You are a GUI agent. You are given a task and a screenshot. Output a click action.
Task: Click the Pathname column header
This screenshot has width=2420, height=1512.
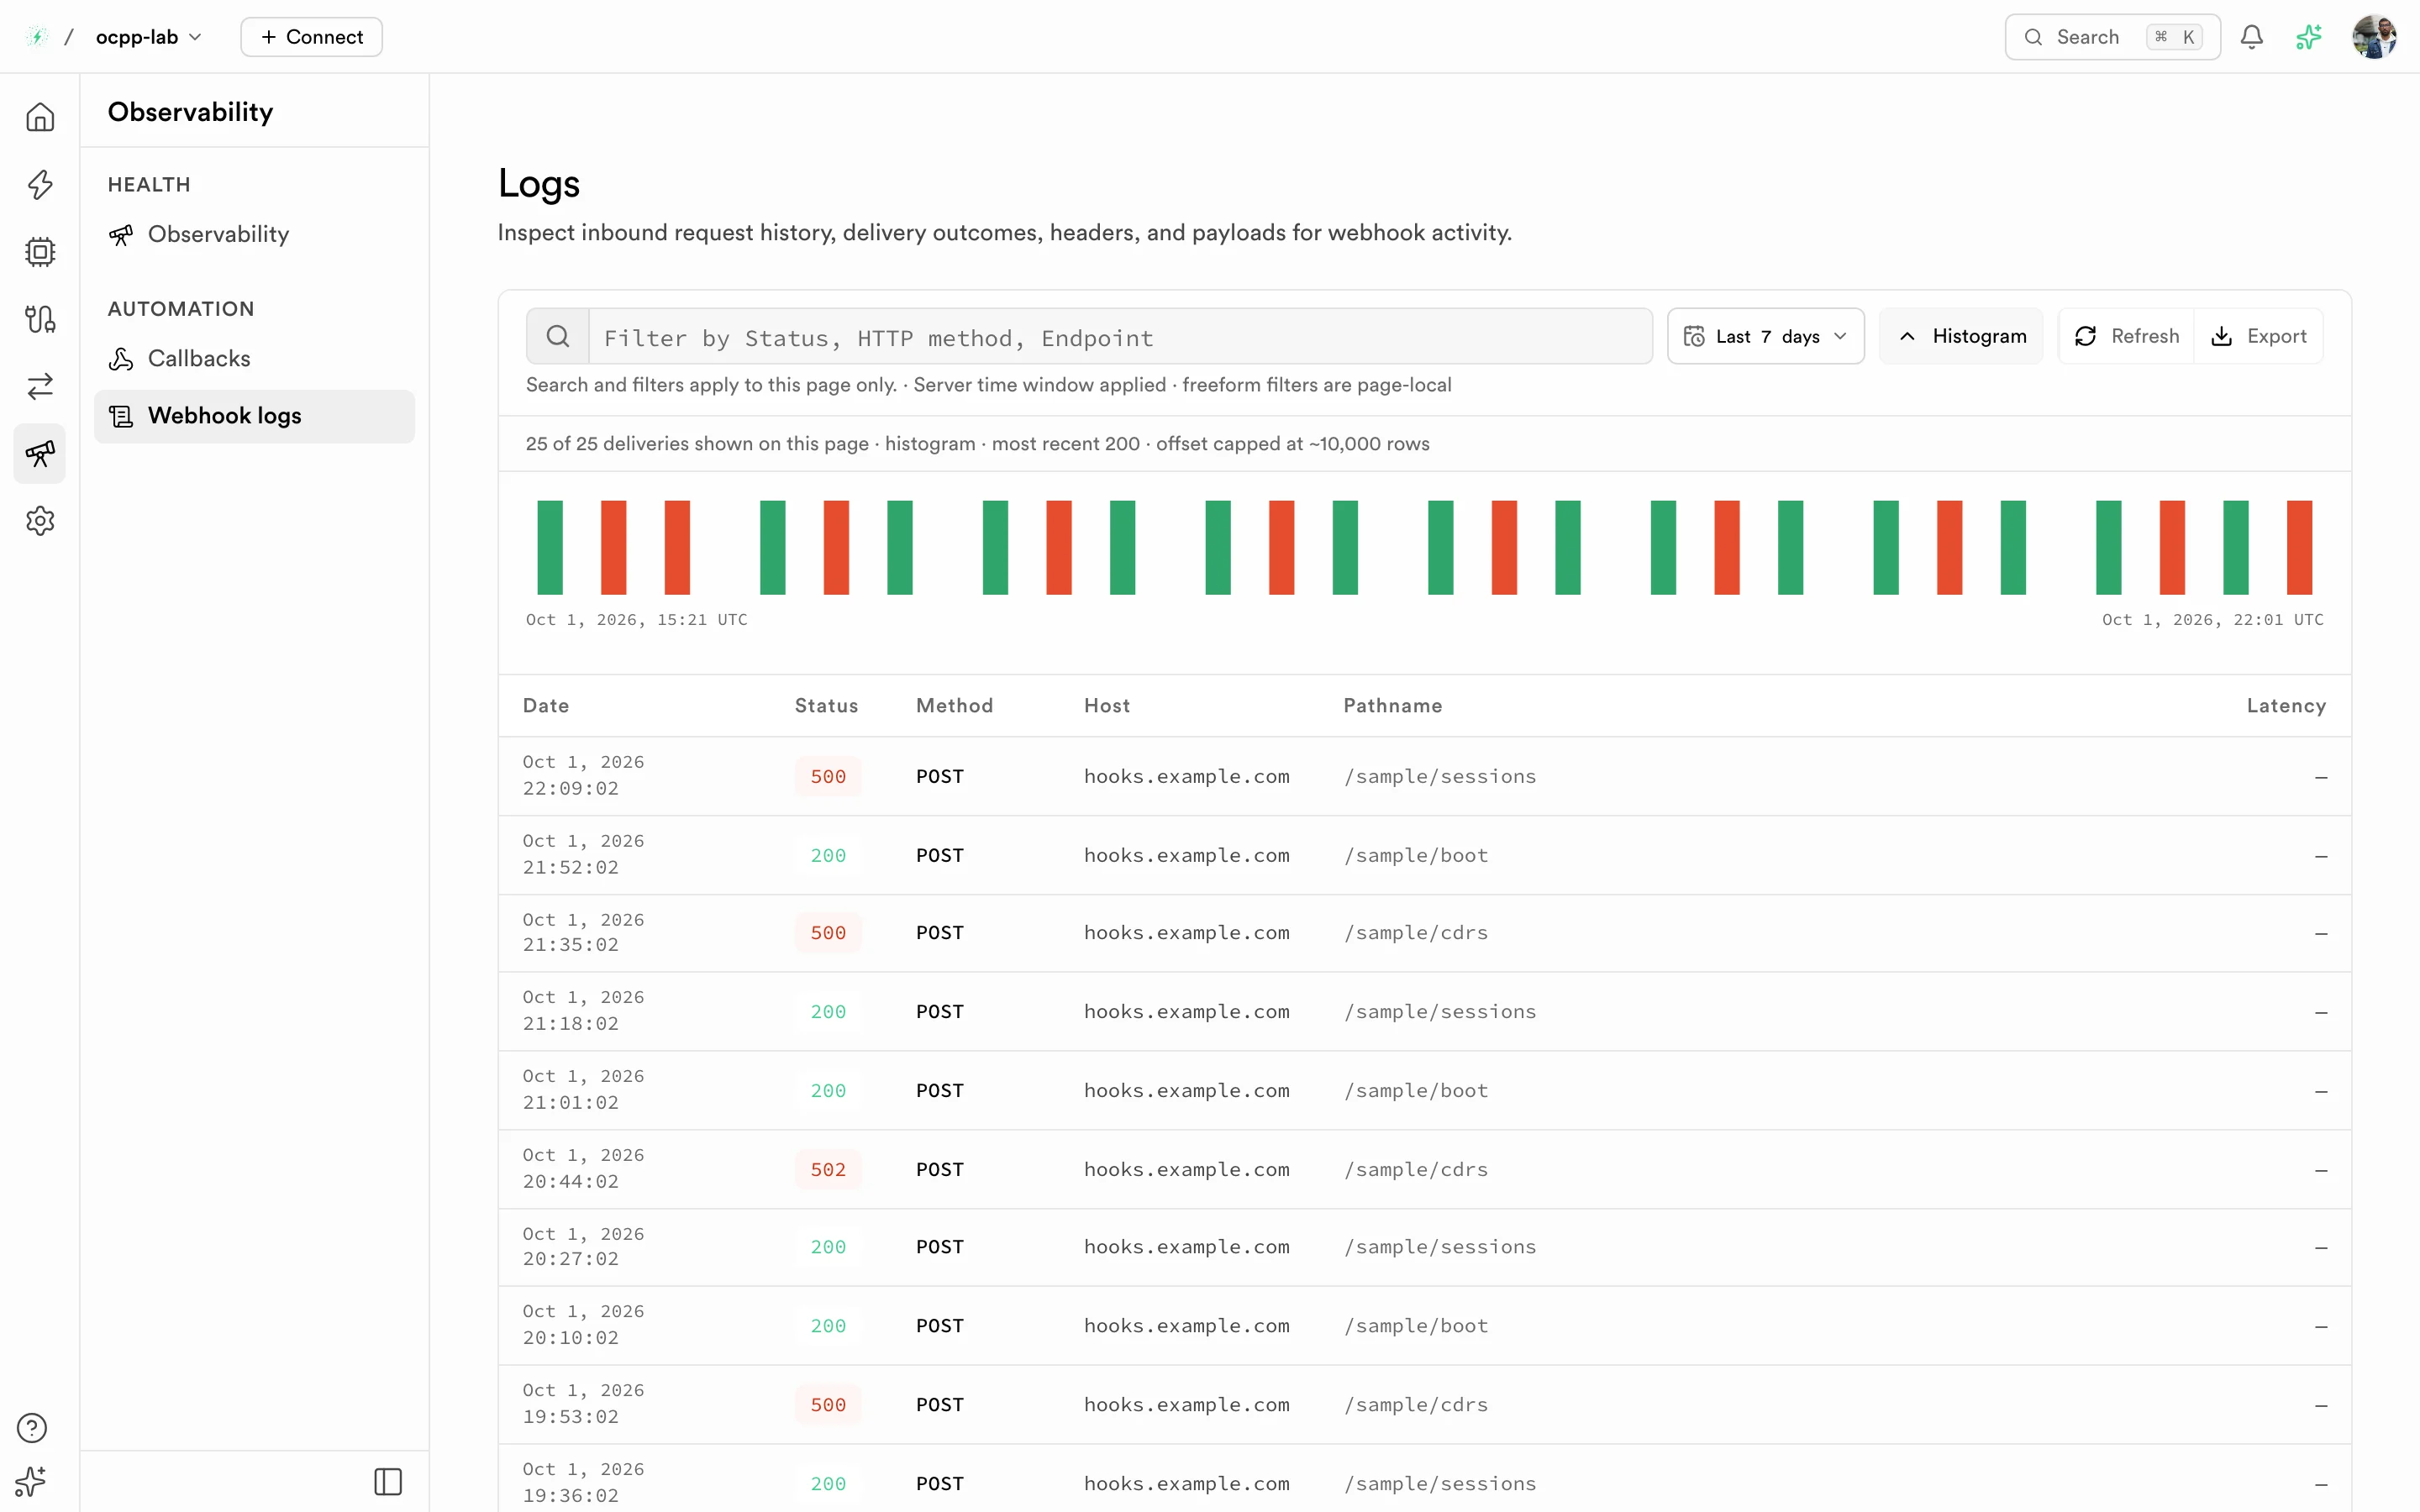click(1392, 706)
